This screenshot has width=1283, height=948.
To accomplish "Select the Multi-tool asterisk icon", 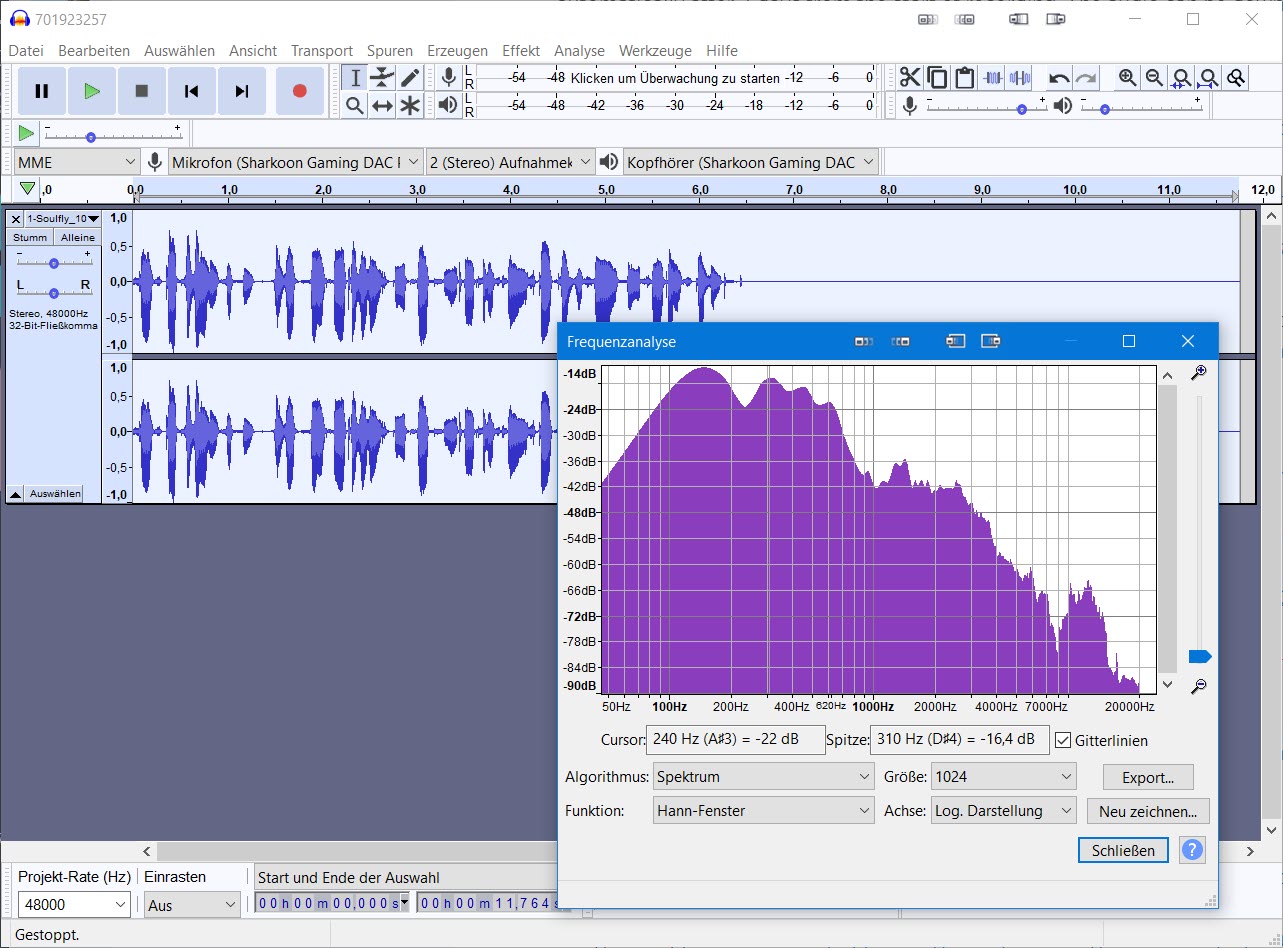I will [409, 105].
